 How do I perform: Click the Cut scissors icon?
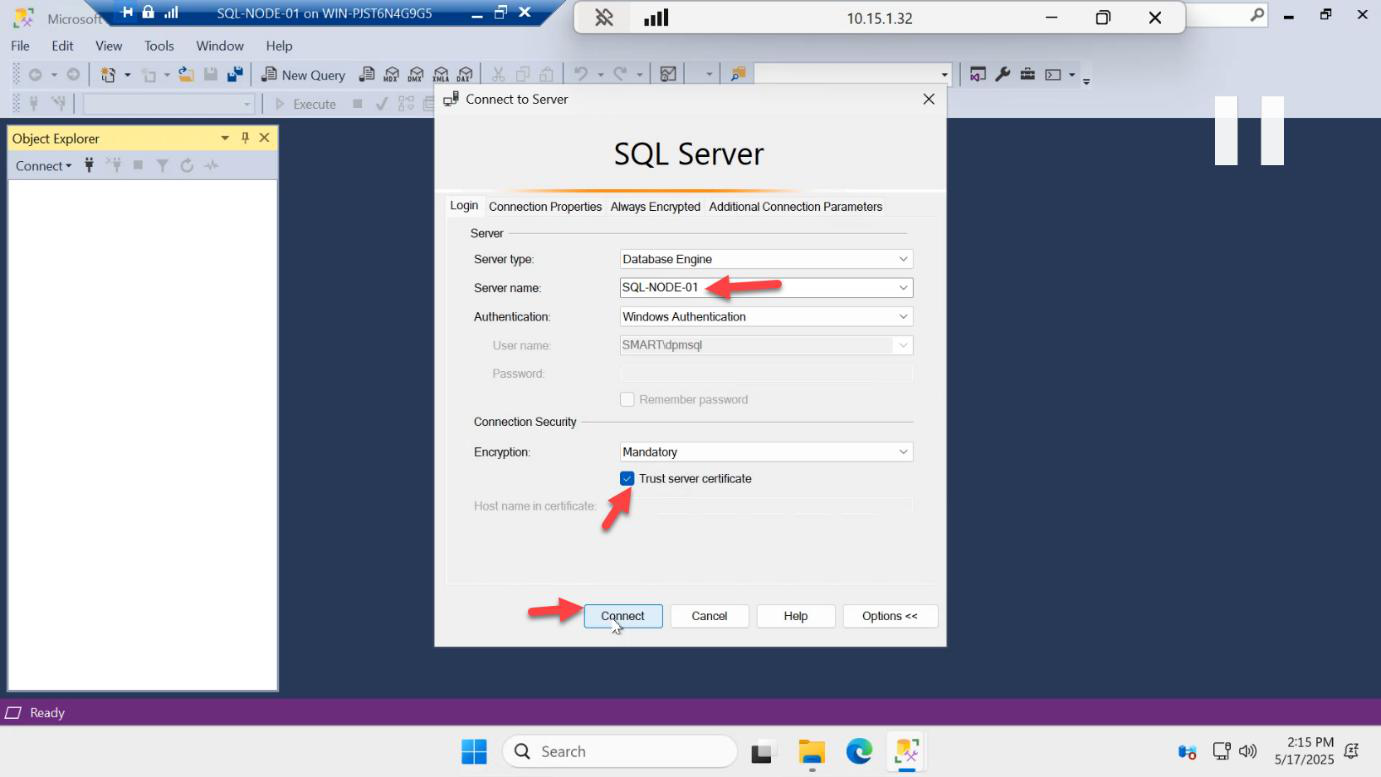497,75
